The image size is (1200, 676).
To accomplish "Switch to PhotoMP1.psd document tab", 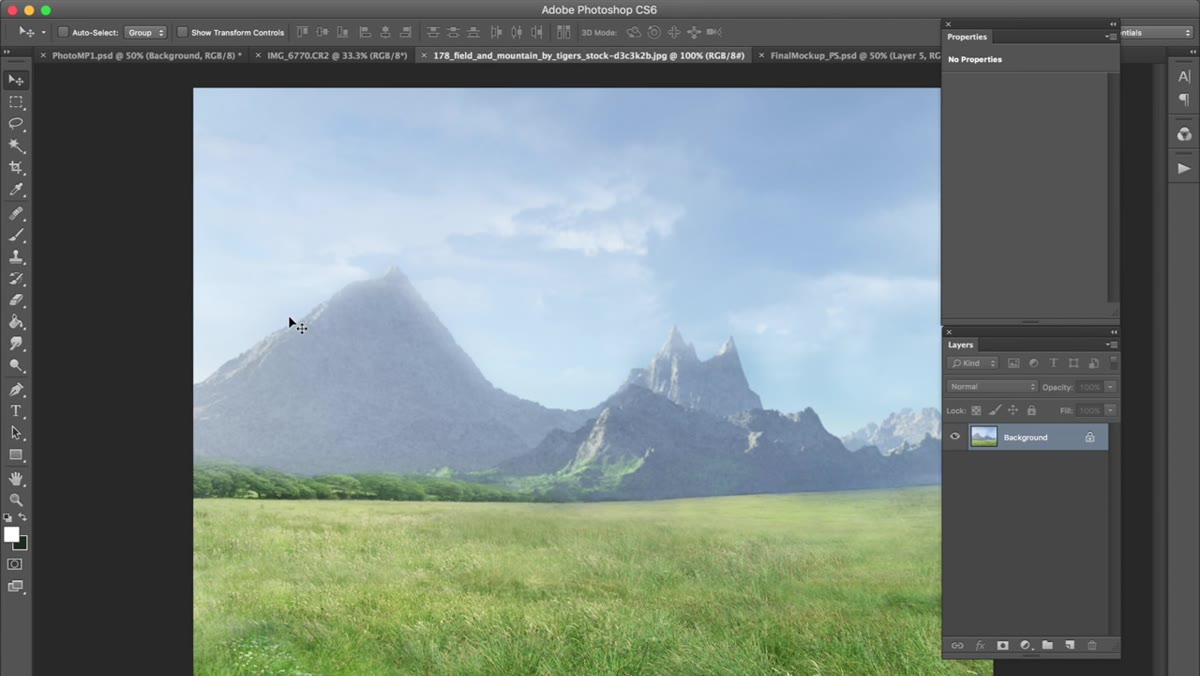I will 146,56.
